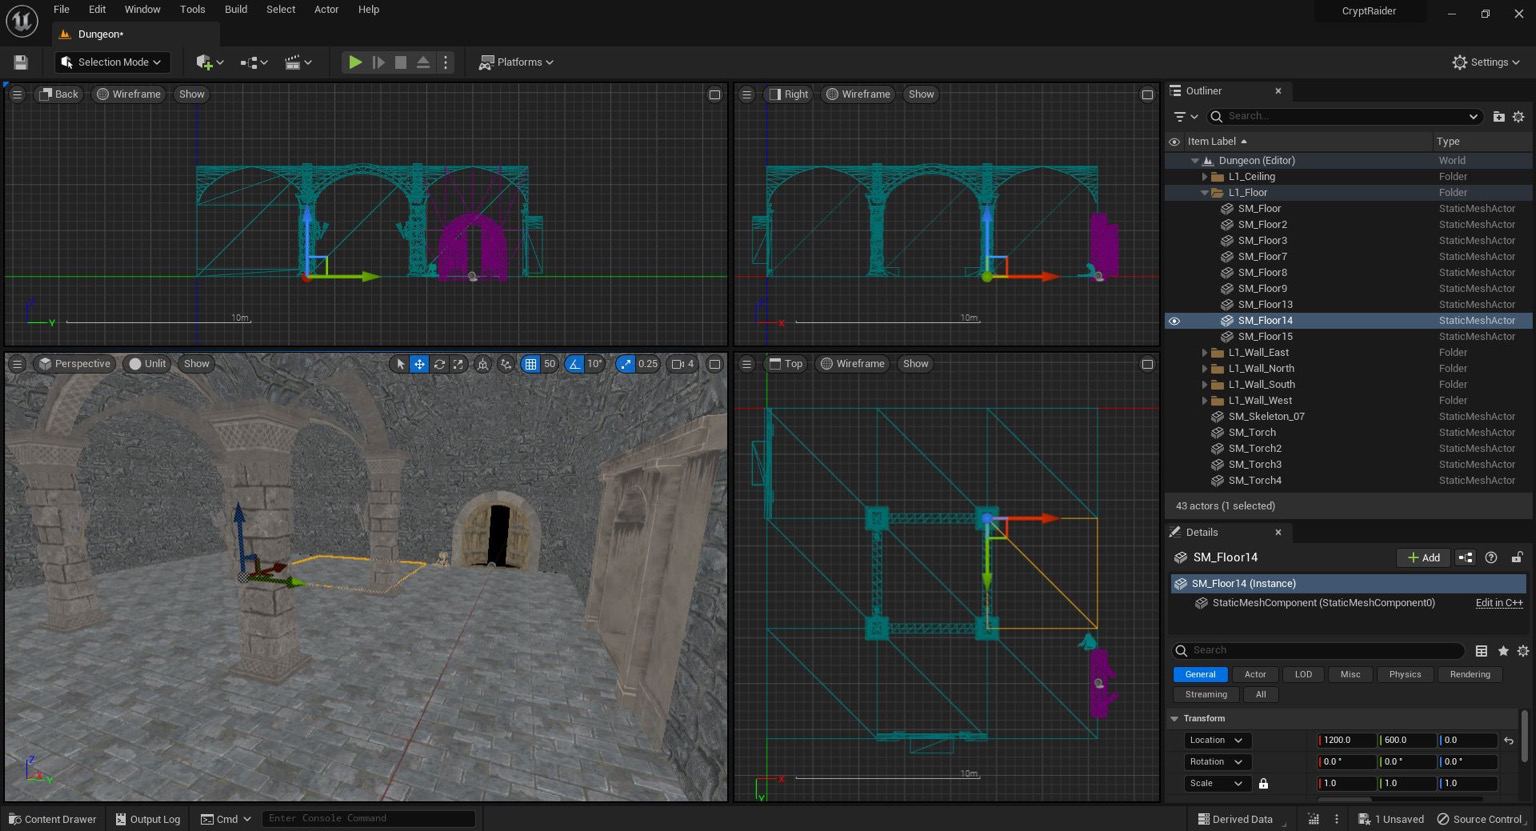Click the Location X value field

pyautogui.click(x=1346, y=741)
